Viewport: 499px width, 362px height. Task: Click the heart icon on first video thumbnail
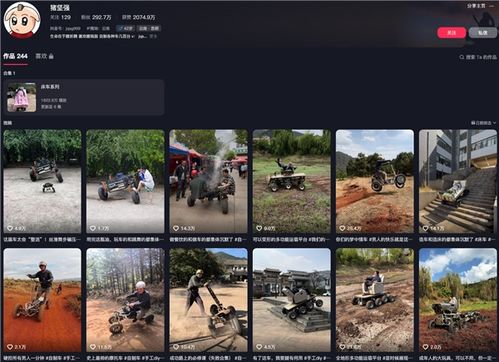(10, 228)
